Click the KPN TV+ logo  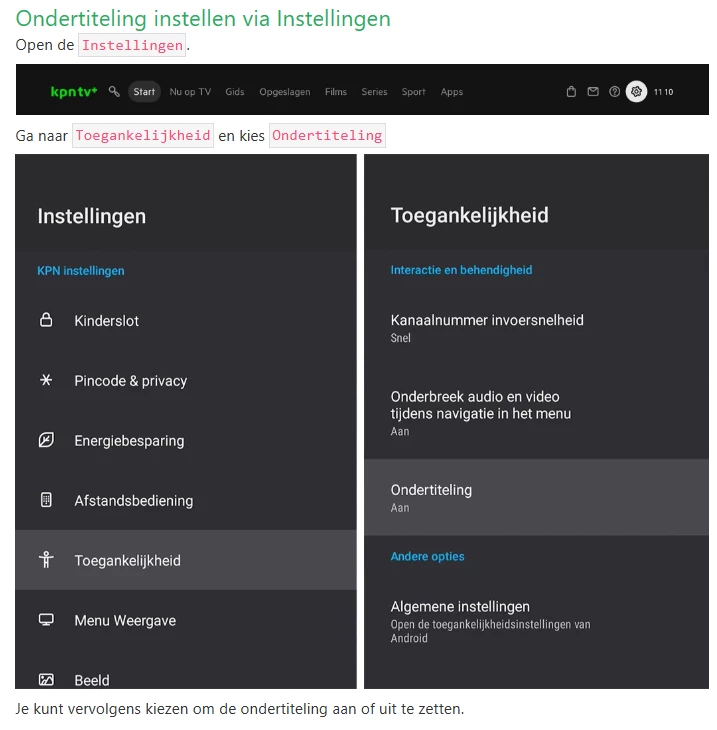coord(74,92)
